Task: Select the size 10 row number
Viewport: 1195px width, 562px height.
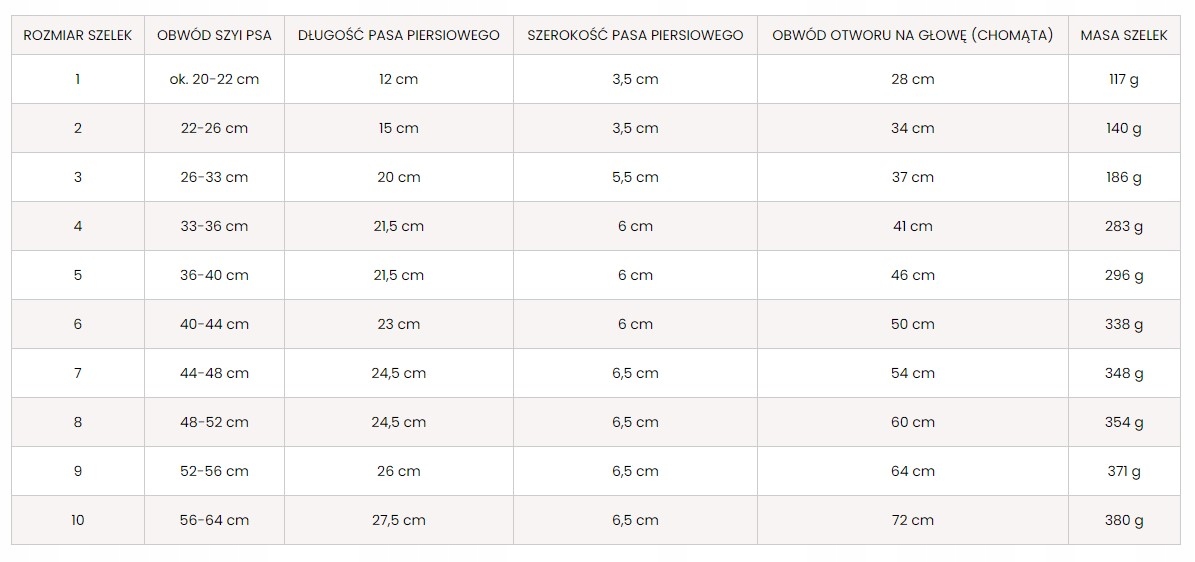Action: 78,520
